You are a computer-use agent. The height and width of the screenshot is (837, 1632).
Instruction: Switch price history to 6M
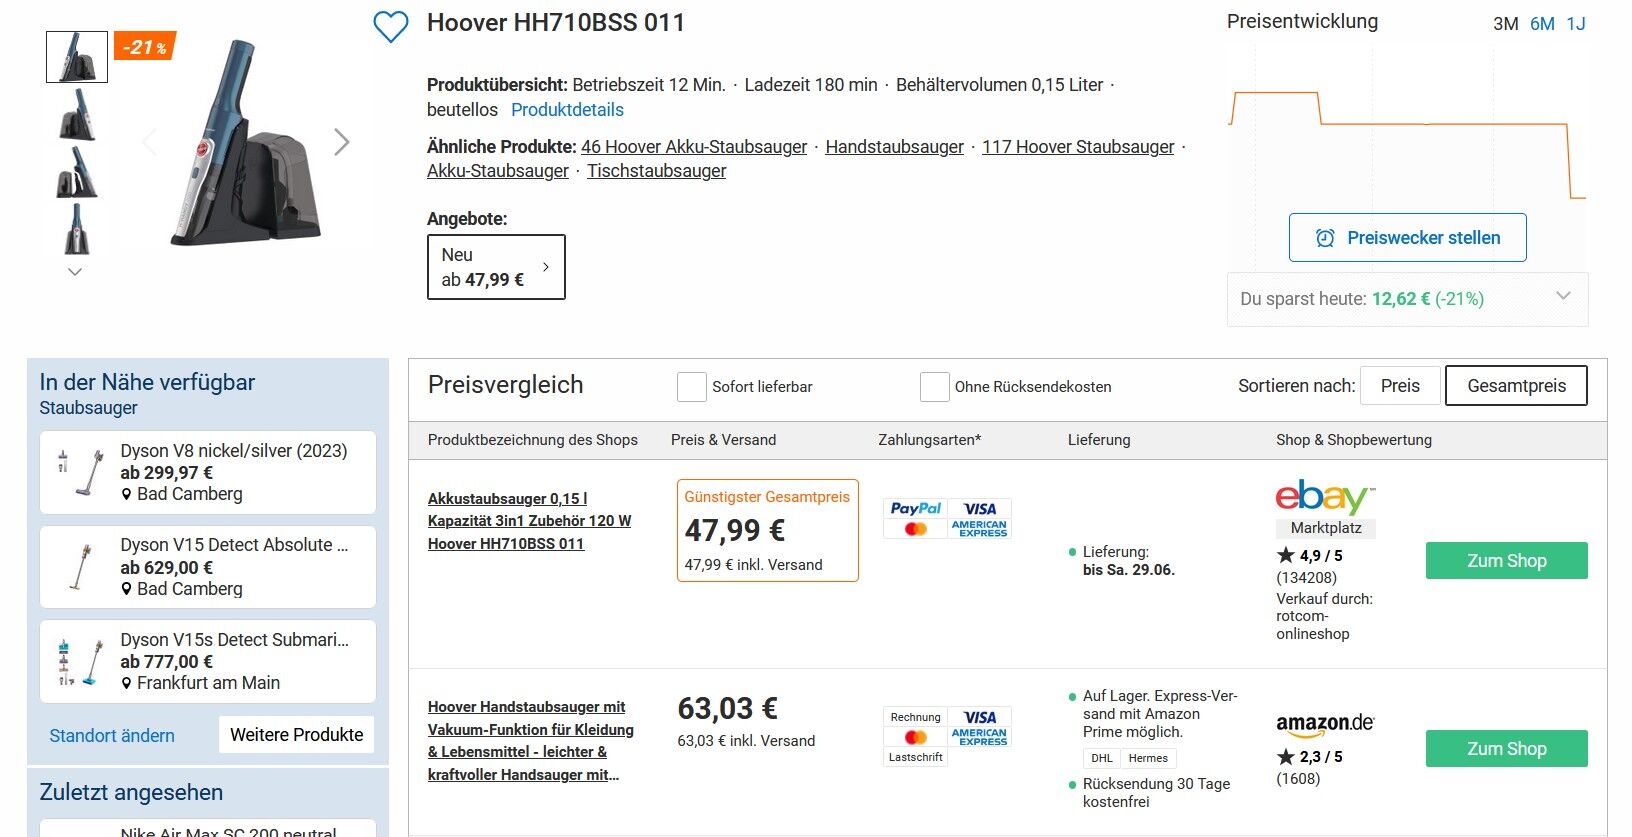[x=1542, y=24]
